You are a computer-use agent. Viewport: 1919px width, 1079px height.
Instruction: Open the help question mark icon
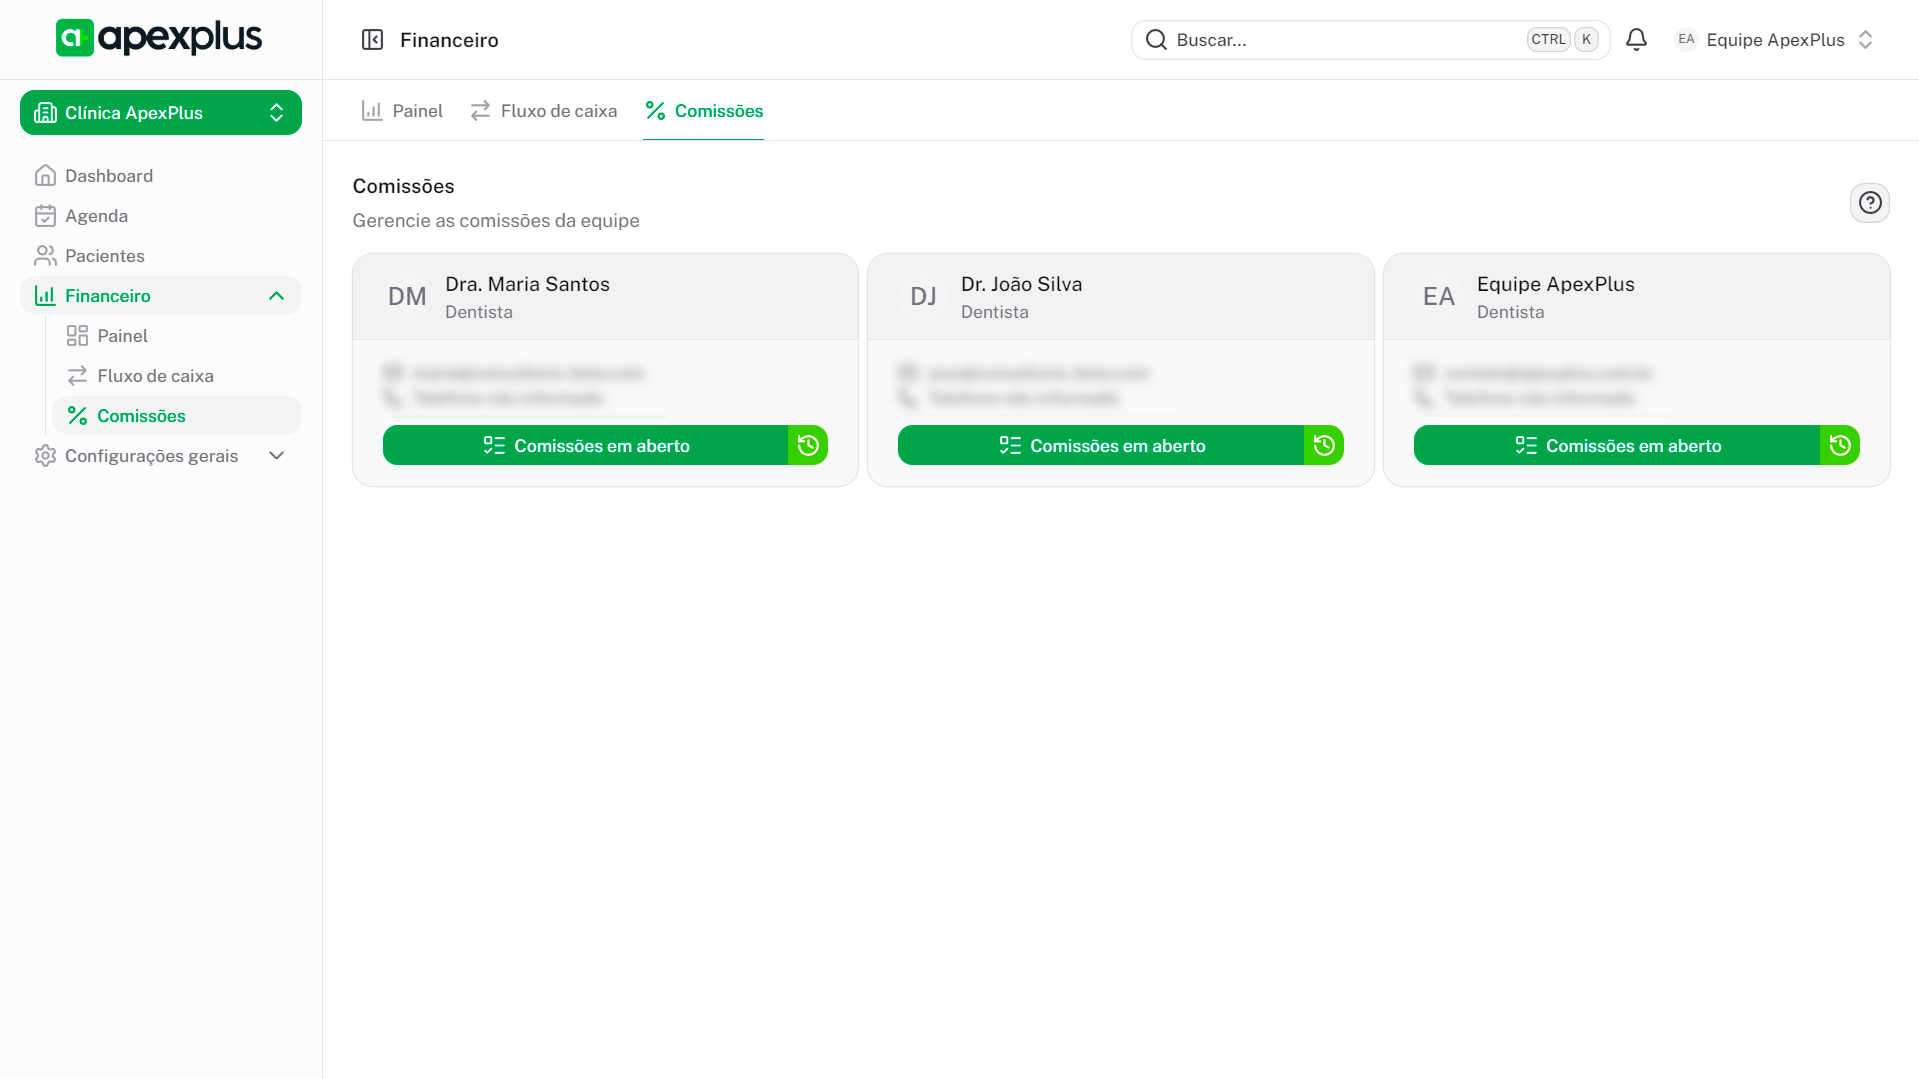pyautogui.click(x=1869, y=203)
